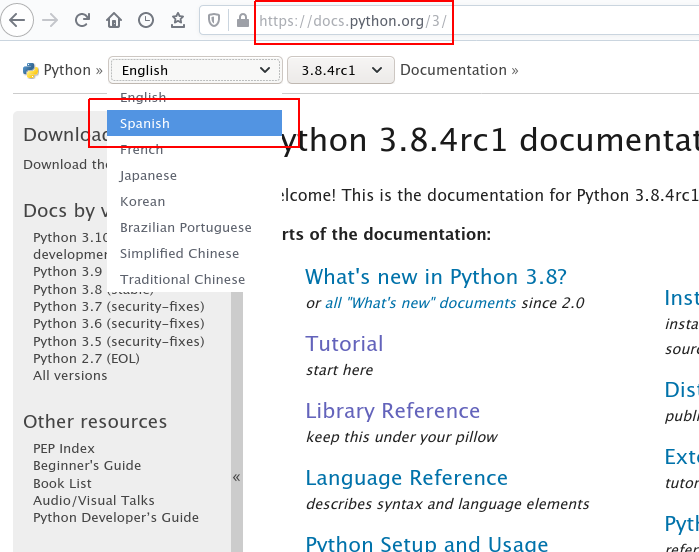Open Python 3.6 (security-fixes) docs
The height and width of the screenshot is (552, 699).
pyautogui.click(x=119, y=323)
